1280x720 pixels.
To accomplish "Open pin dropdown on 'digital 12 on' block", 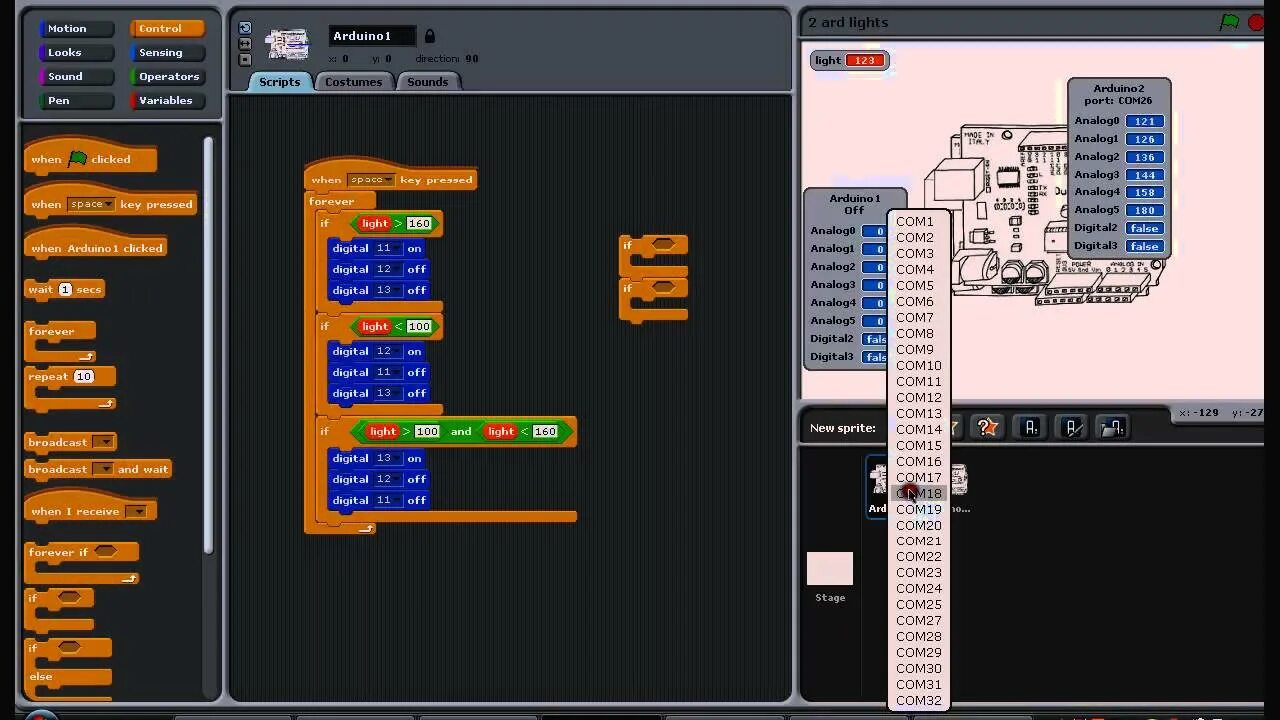I will 386,351.
